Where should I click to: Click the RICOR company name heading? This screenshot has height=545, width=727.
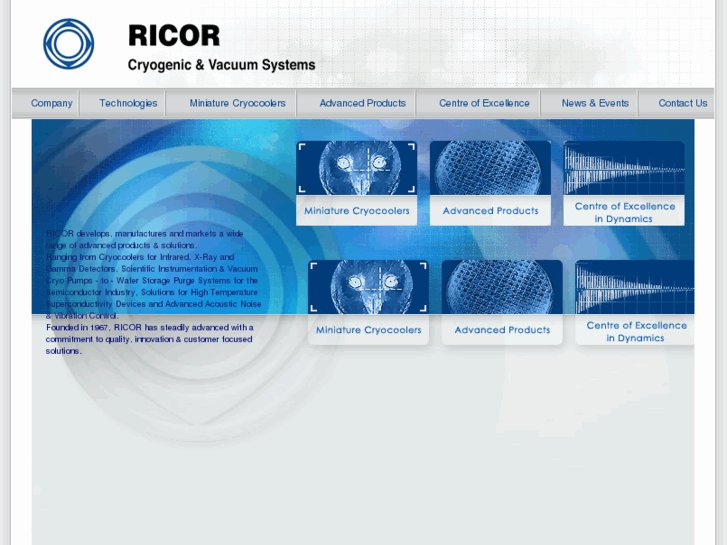pos(174,36)
